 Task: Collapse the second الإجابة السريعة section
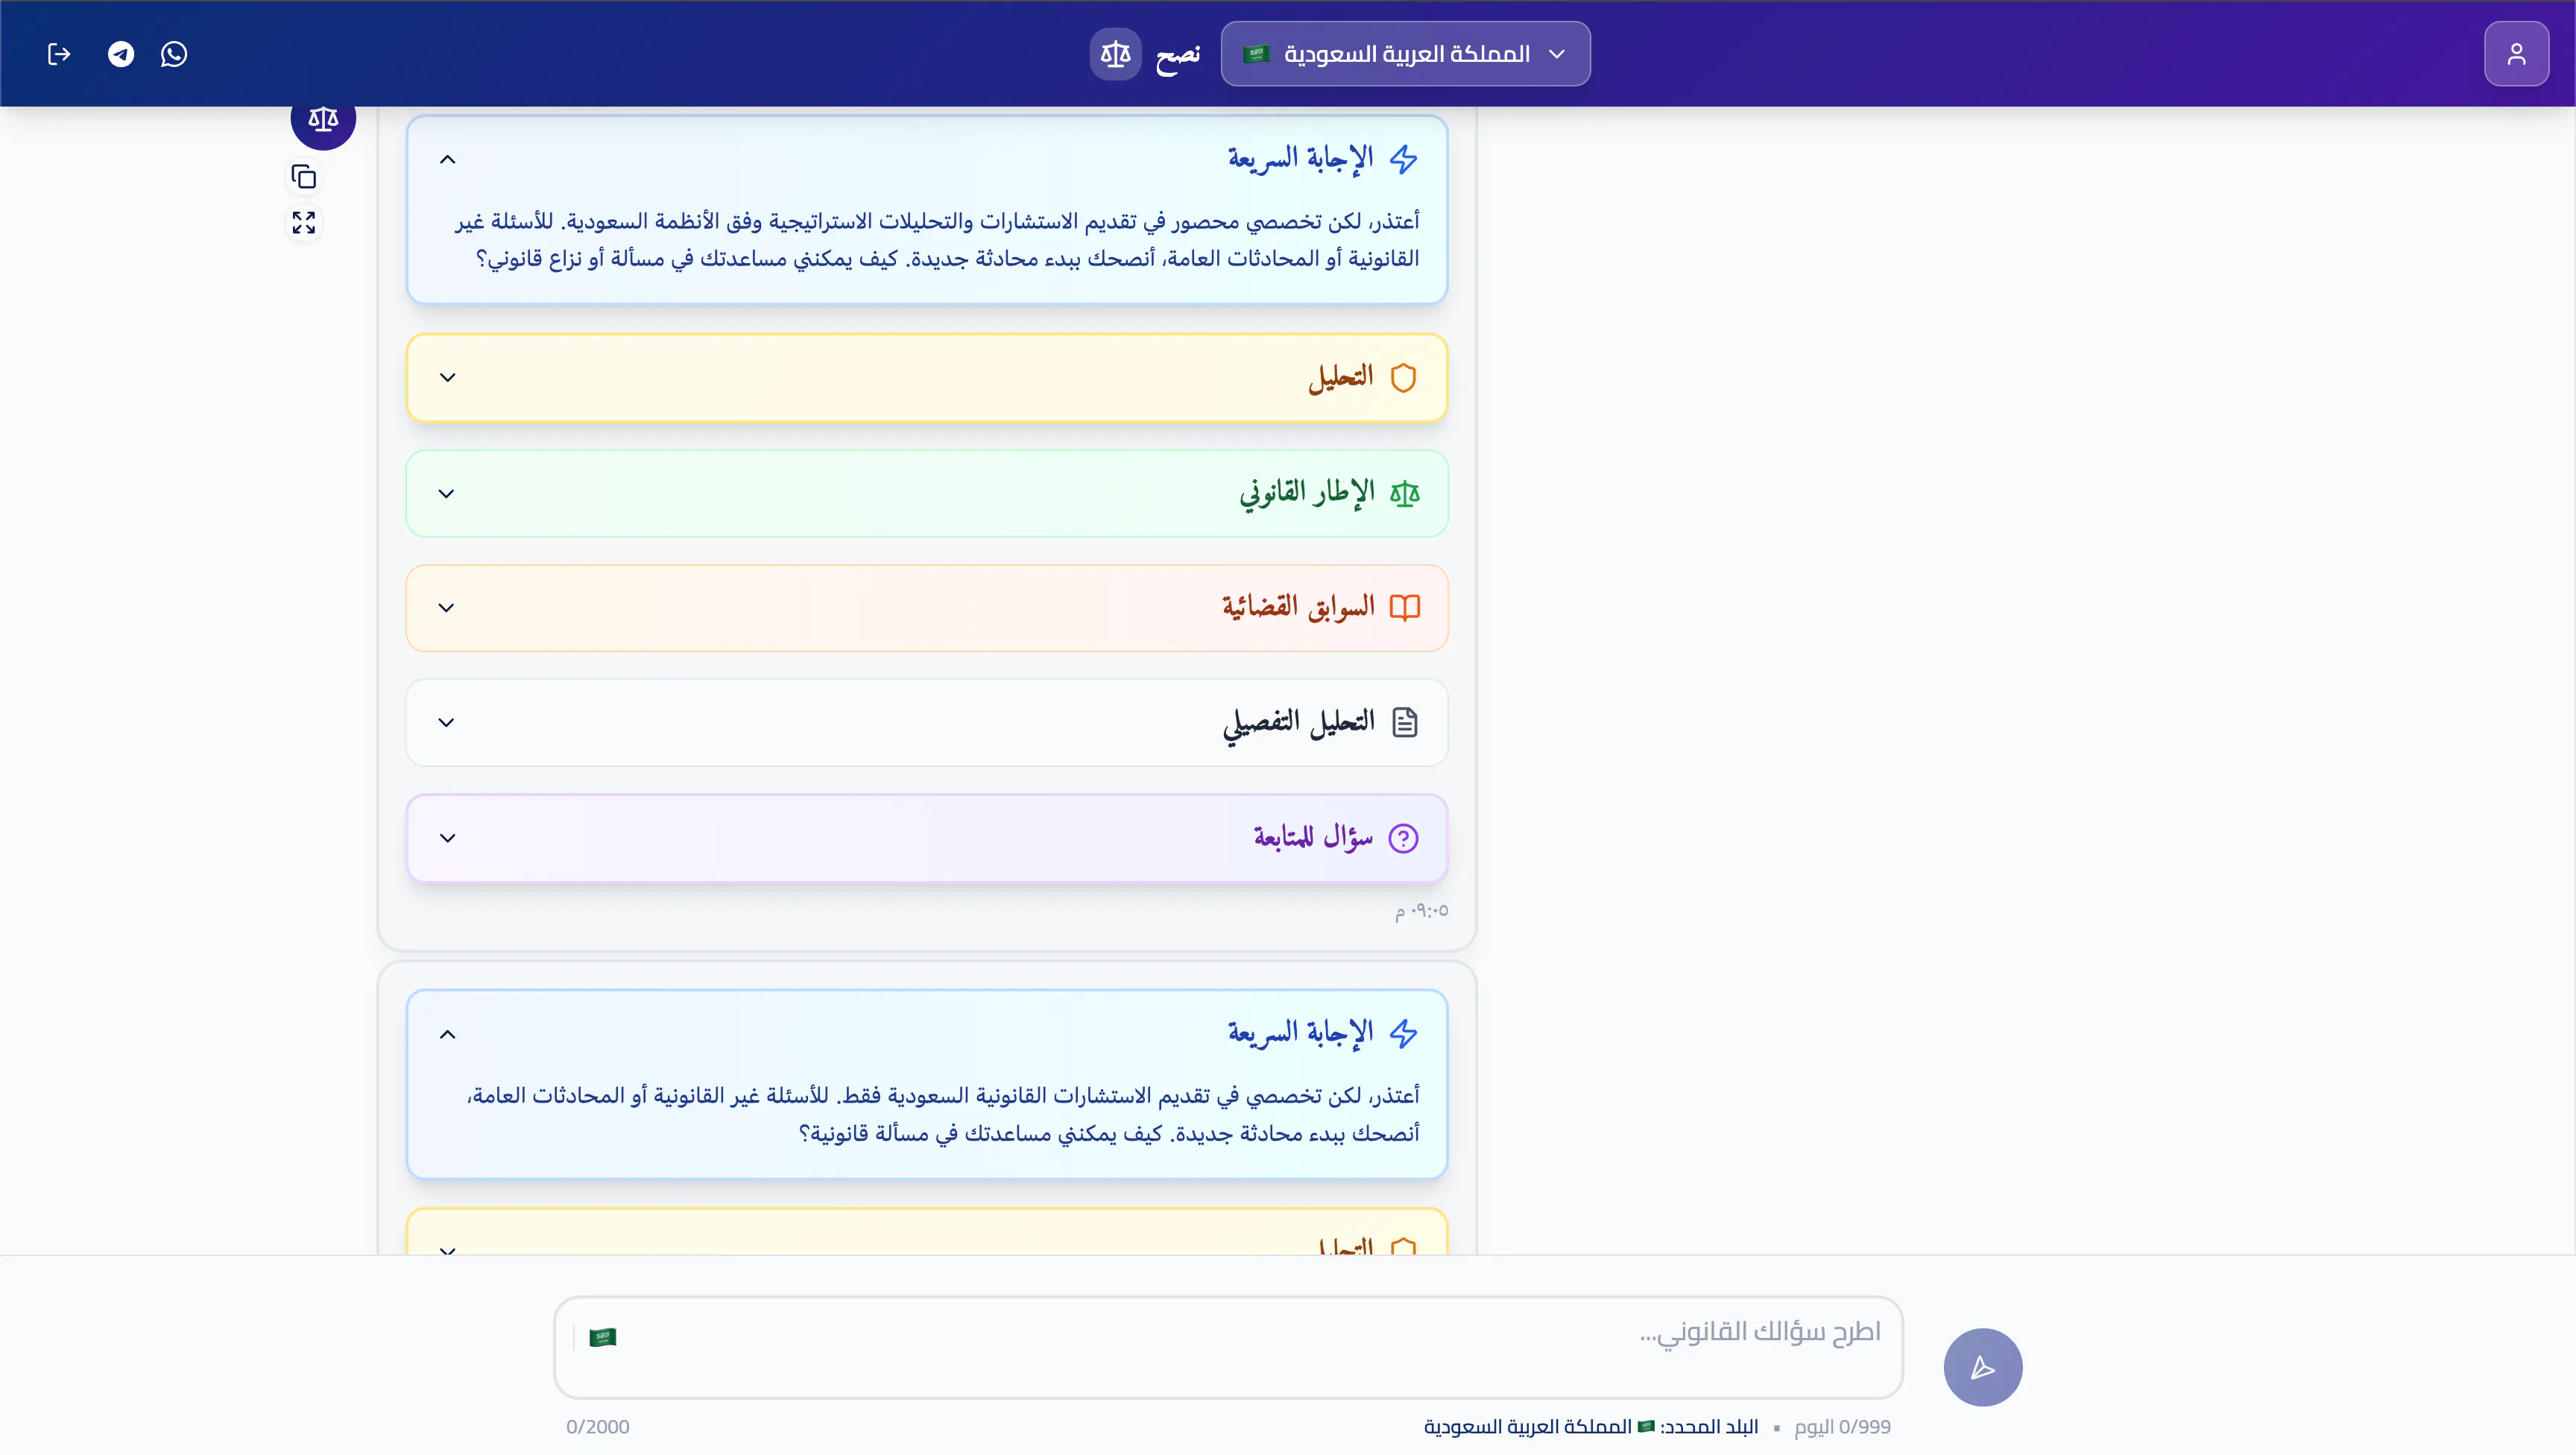tap(447, 1034)
